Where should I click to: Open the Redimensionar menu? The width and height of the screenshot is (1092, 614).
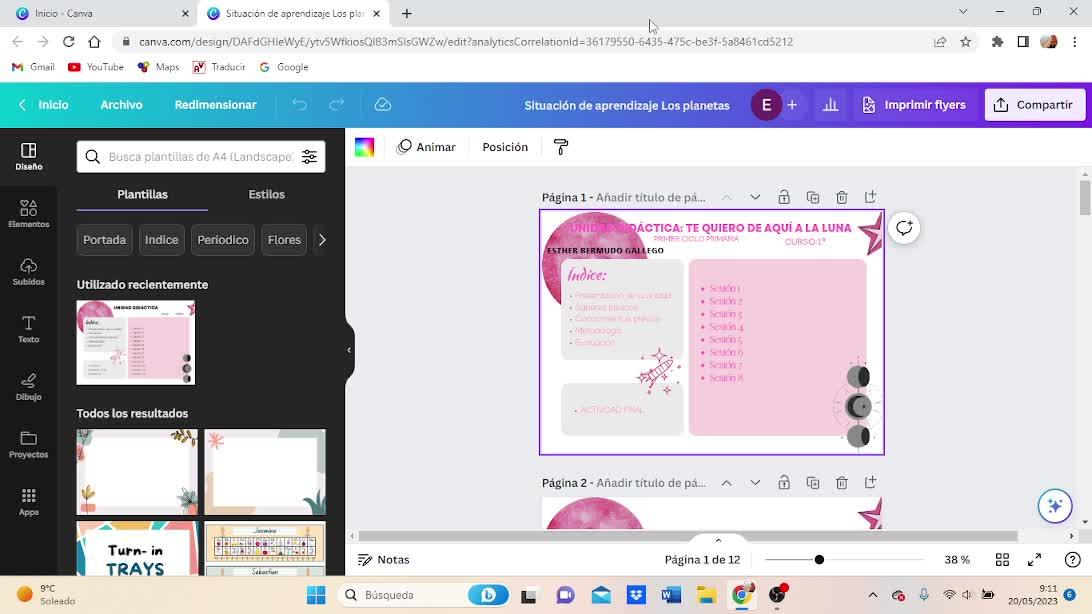coord(215,104)
